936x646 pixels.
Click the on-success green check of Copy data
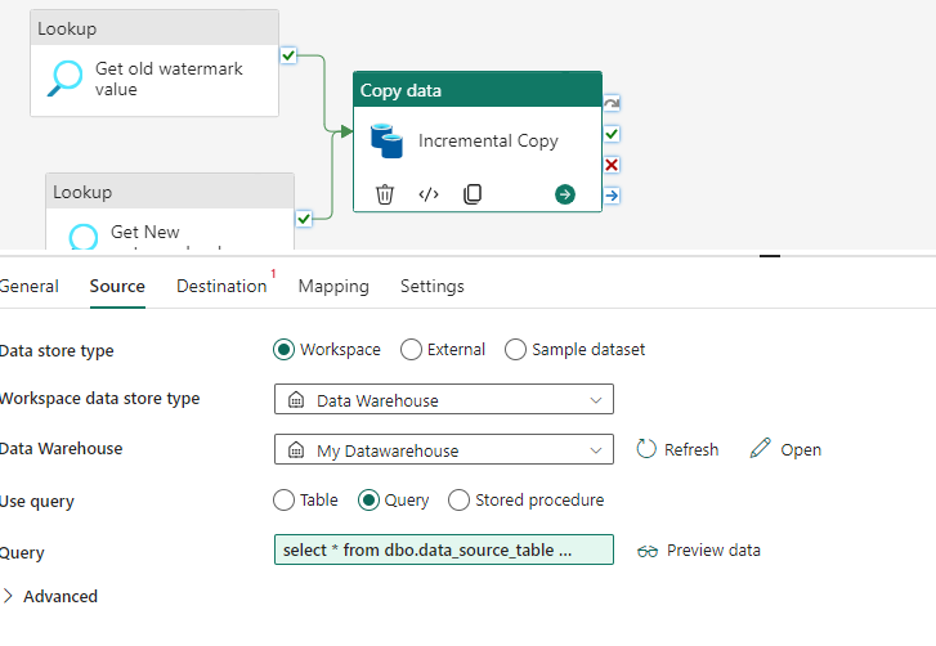612,134
